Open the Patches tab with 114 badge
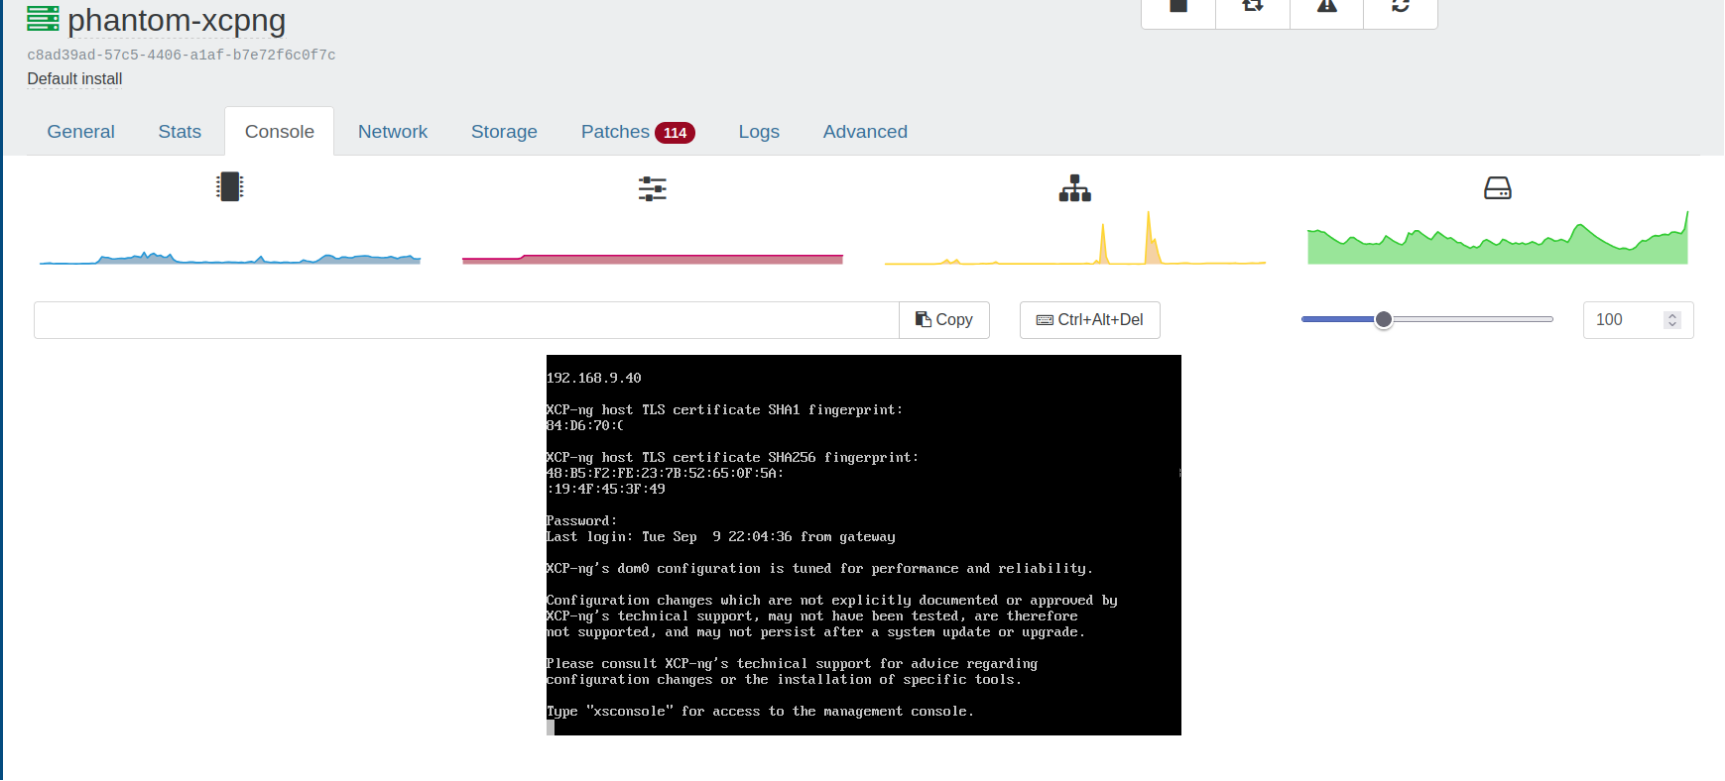Viewport: 1725px width, 781px height. (x=637, y=132)
